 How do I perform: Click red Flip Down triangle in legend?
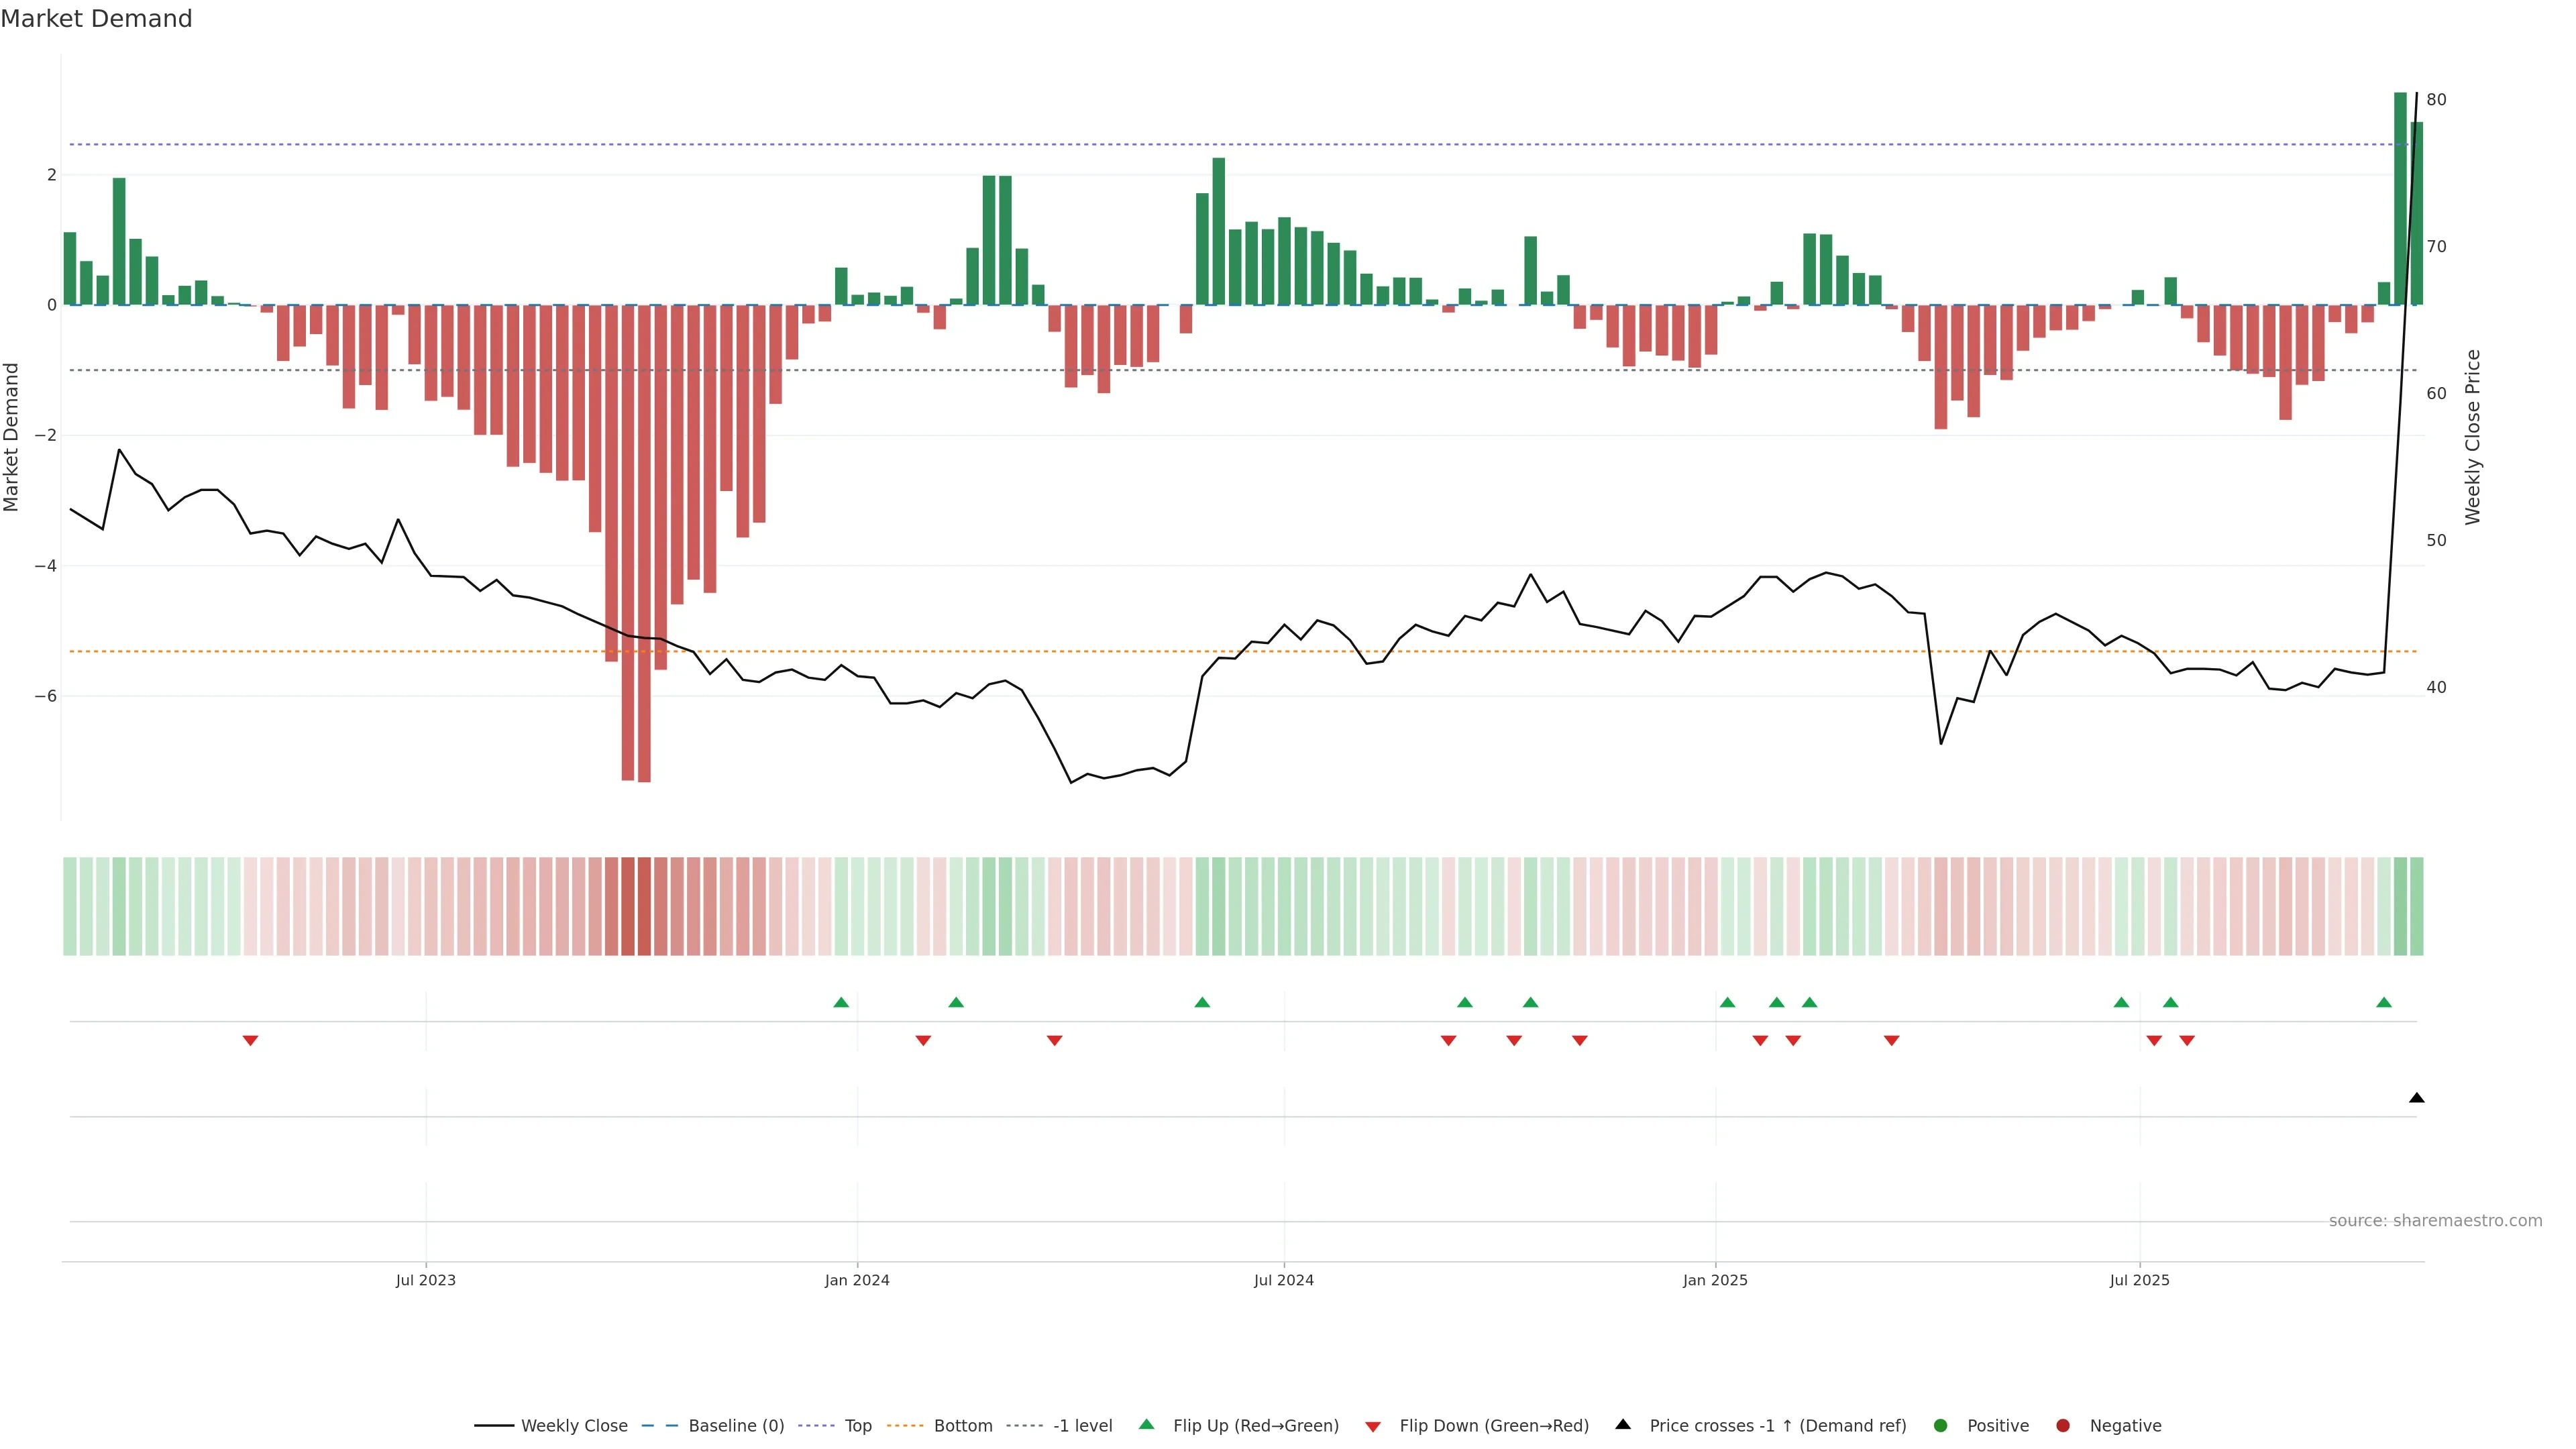1373,1427
